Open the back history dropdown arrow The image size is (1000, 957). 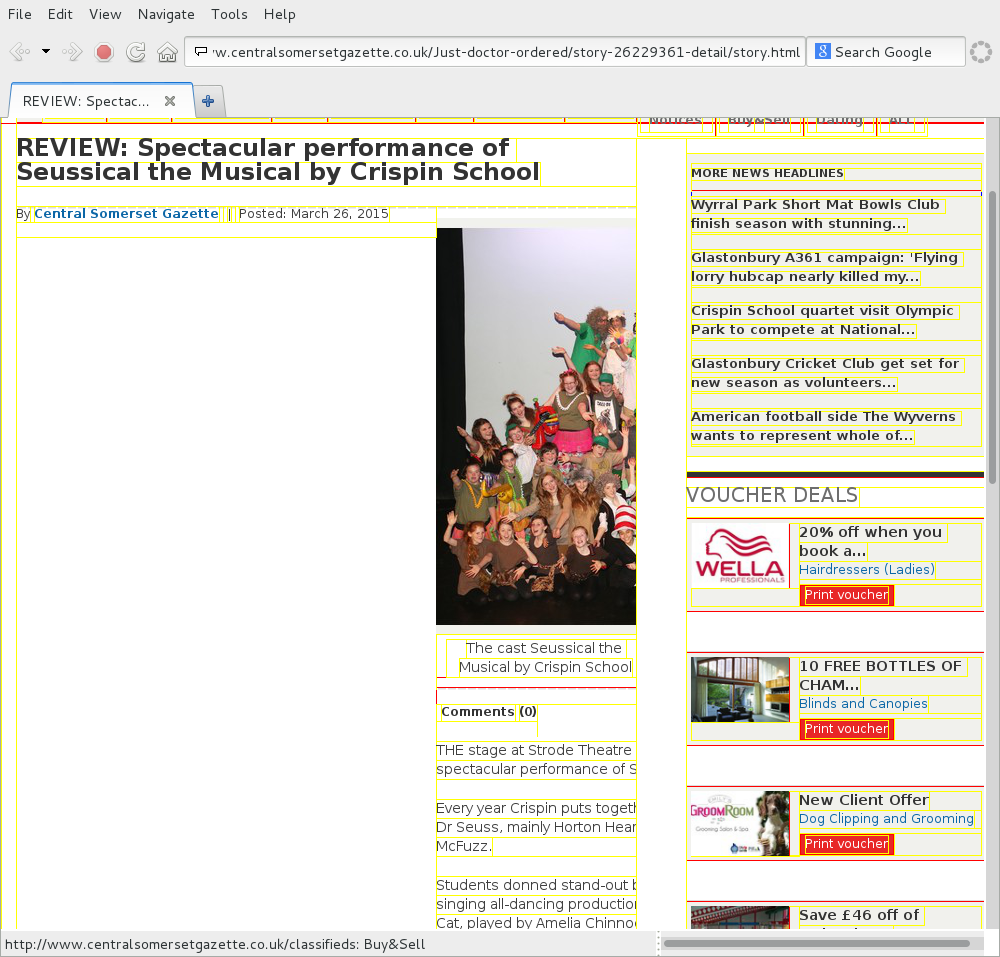(45, 52)
